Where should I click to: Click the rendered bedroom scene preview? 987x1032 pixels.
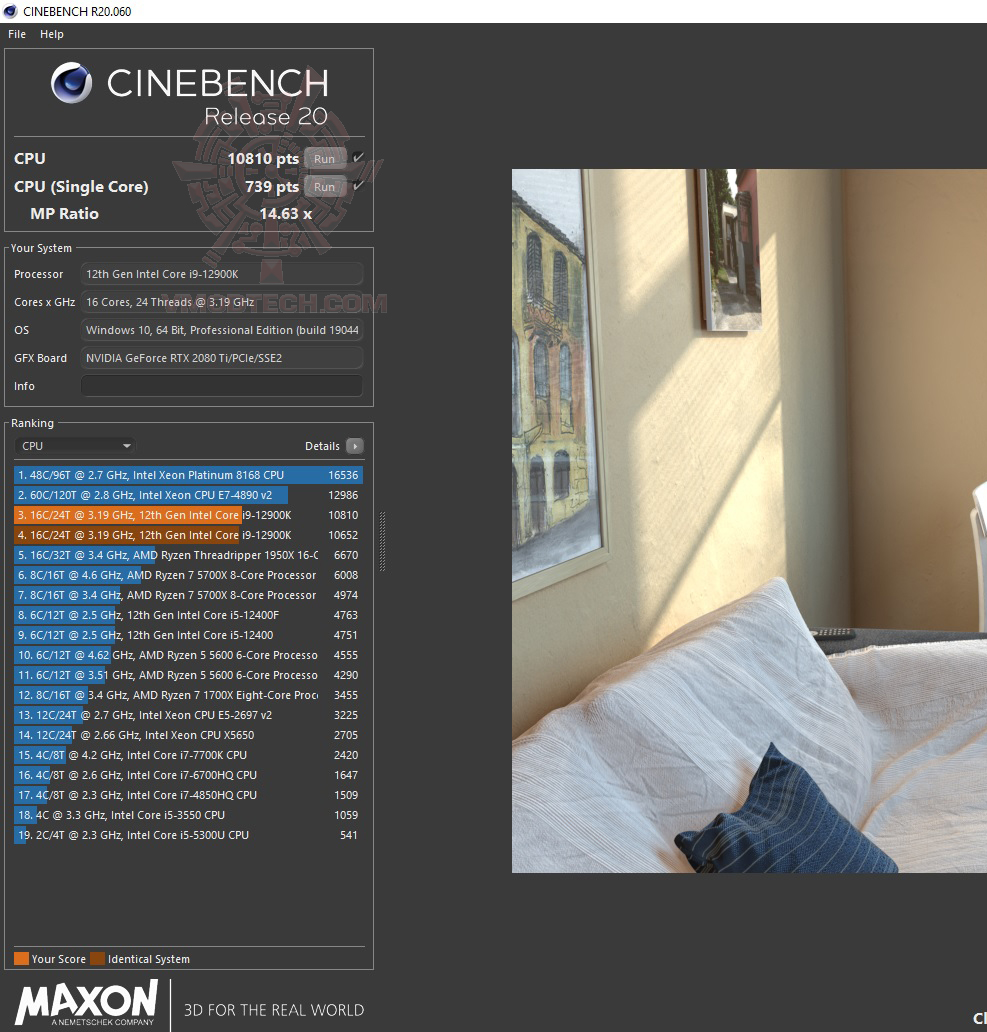click(749, 521)
